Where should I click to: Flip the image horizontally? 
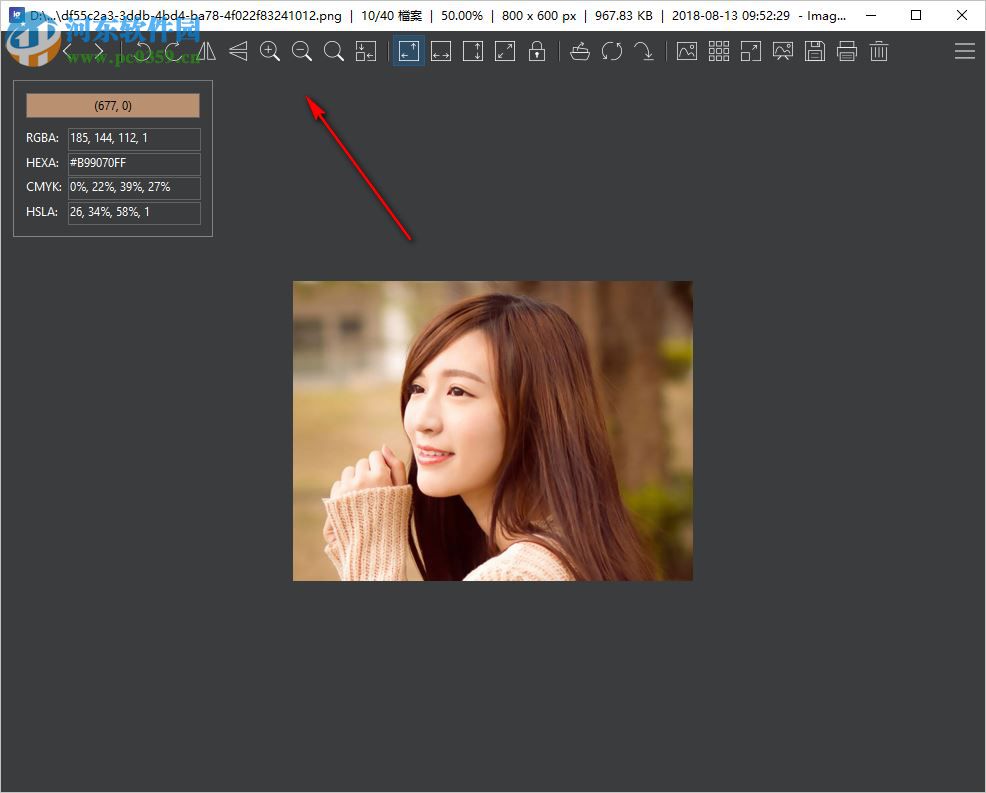[206, 51]
